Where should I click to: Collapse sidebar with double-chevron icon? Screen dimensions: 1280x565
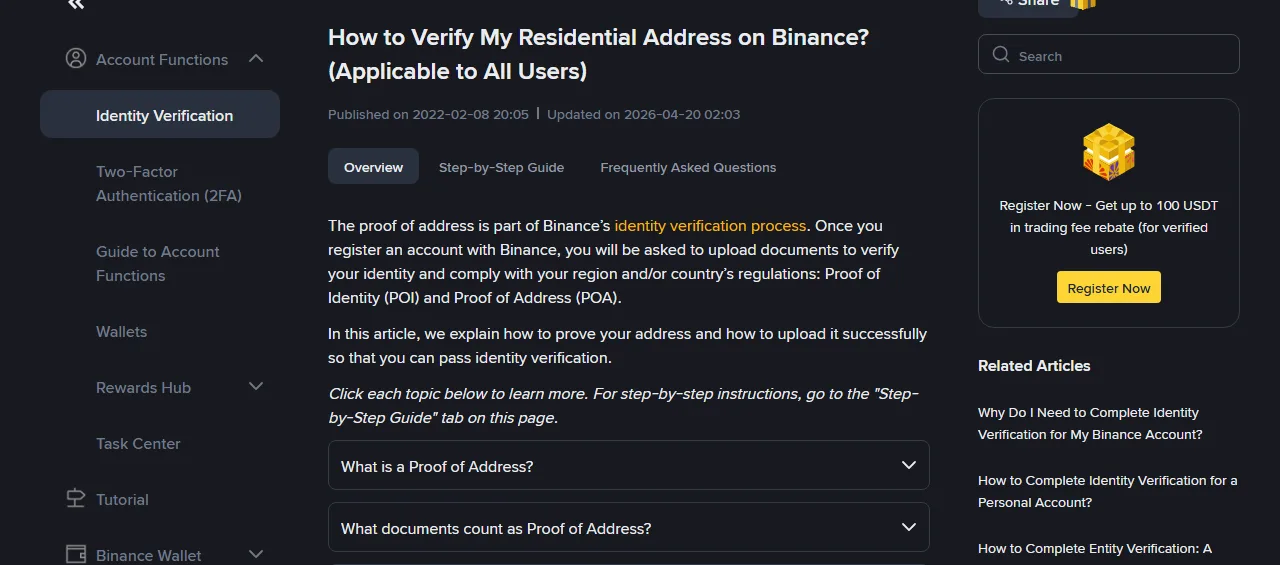pyautogui.click(x=76, y=5)
